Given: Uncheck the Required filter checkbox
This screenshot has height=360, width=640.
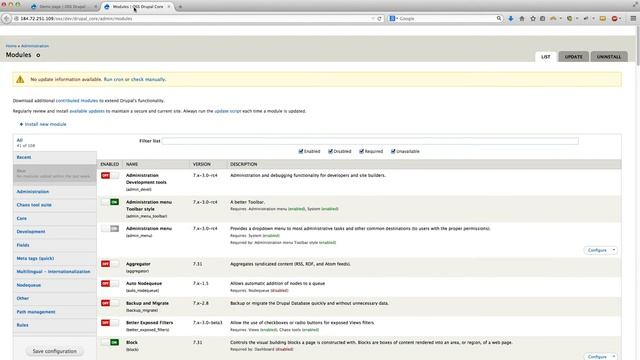Looking at the screenshot, I should (x=361, y=151).
